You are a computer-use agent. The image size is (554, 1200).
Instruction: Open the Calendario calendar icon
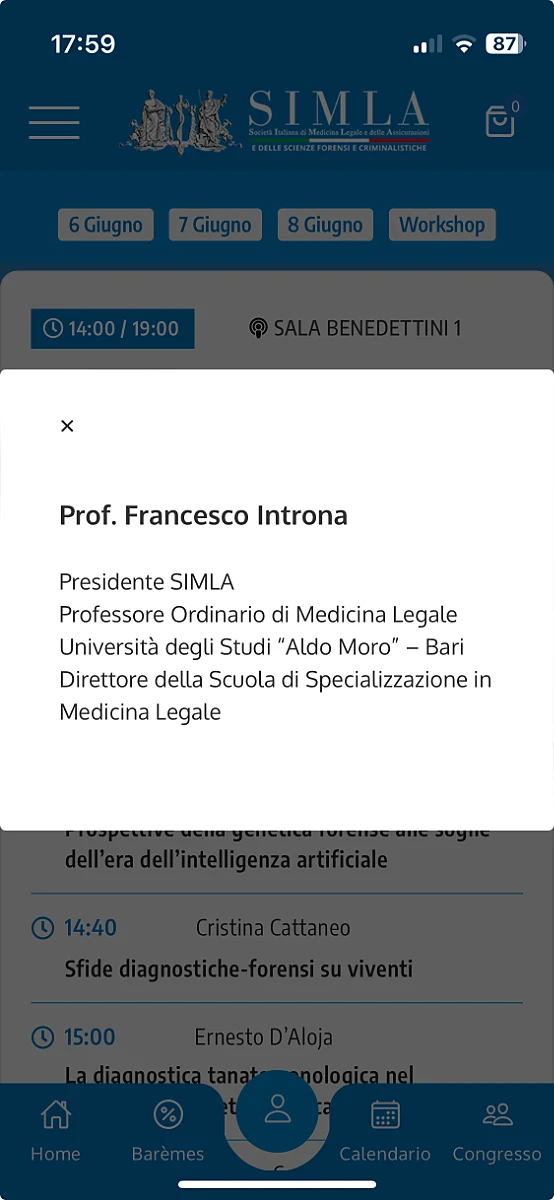coord(385,1114)
